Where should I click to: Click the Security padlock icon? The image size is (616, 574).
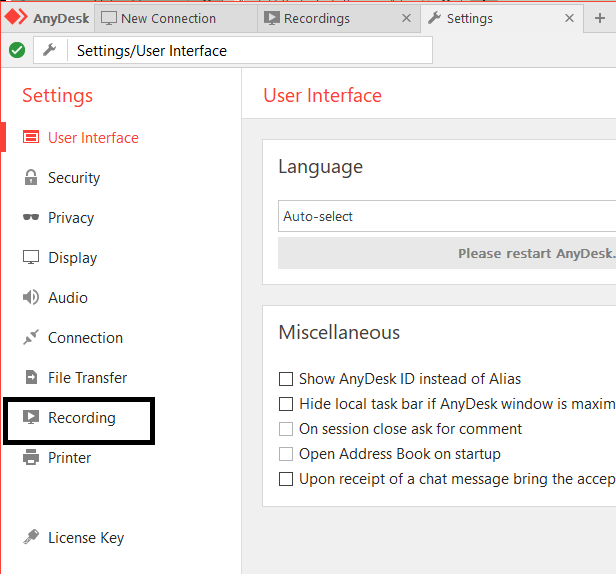click(31, 178)
